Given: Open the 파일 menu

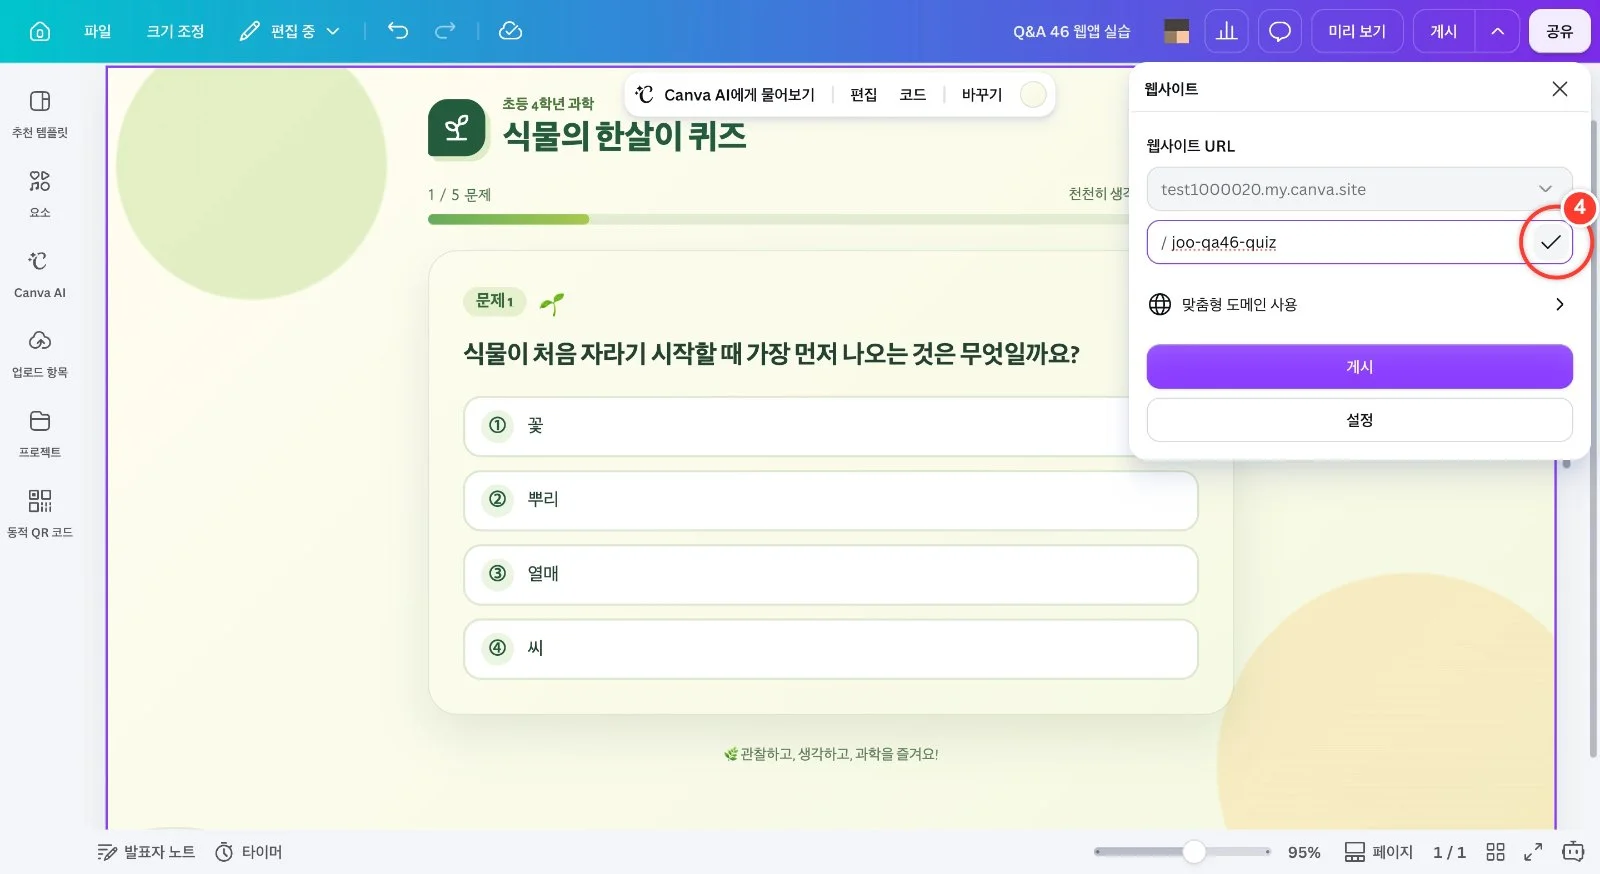Looking at the screenshot, I should pos(97,31).
